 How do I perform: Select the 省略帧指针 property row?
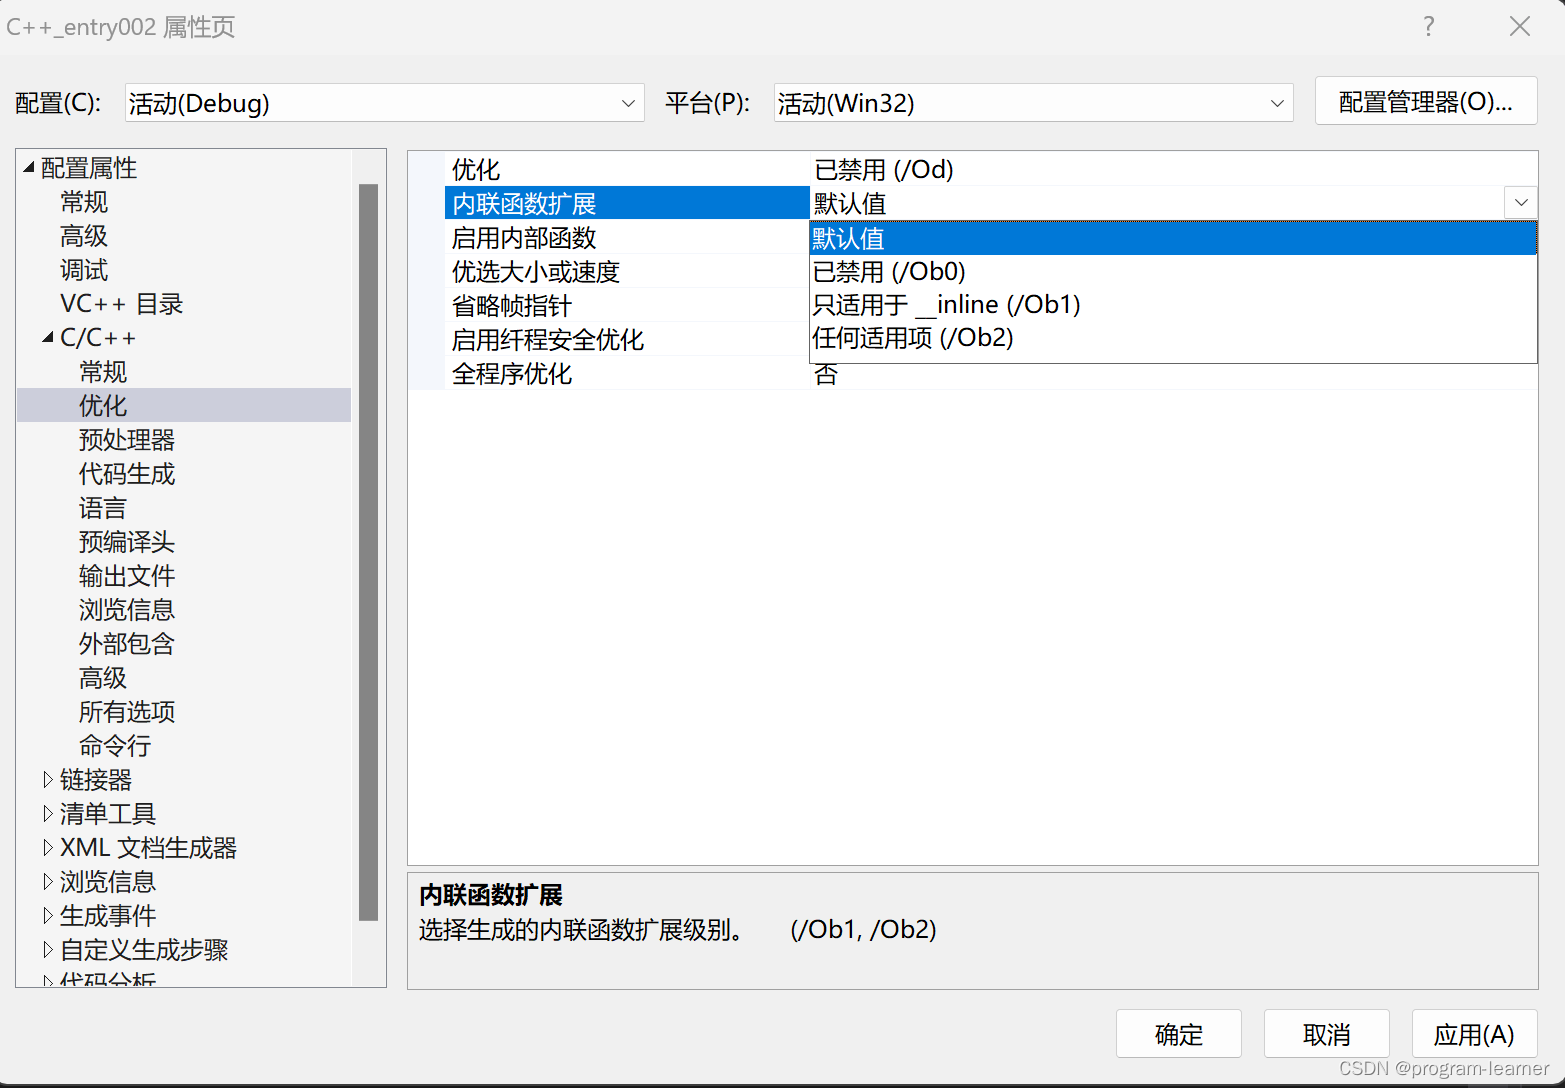(x=627, y=305)
